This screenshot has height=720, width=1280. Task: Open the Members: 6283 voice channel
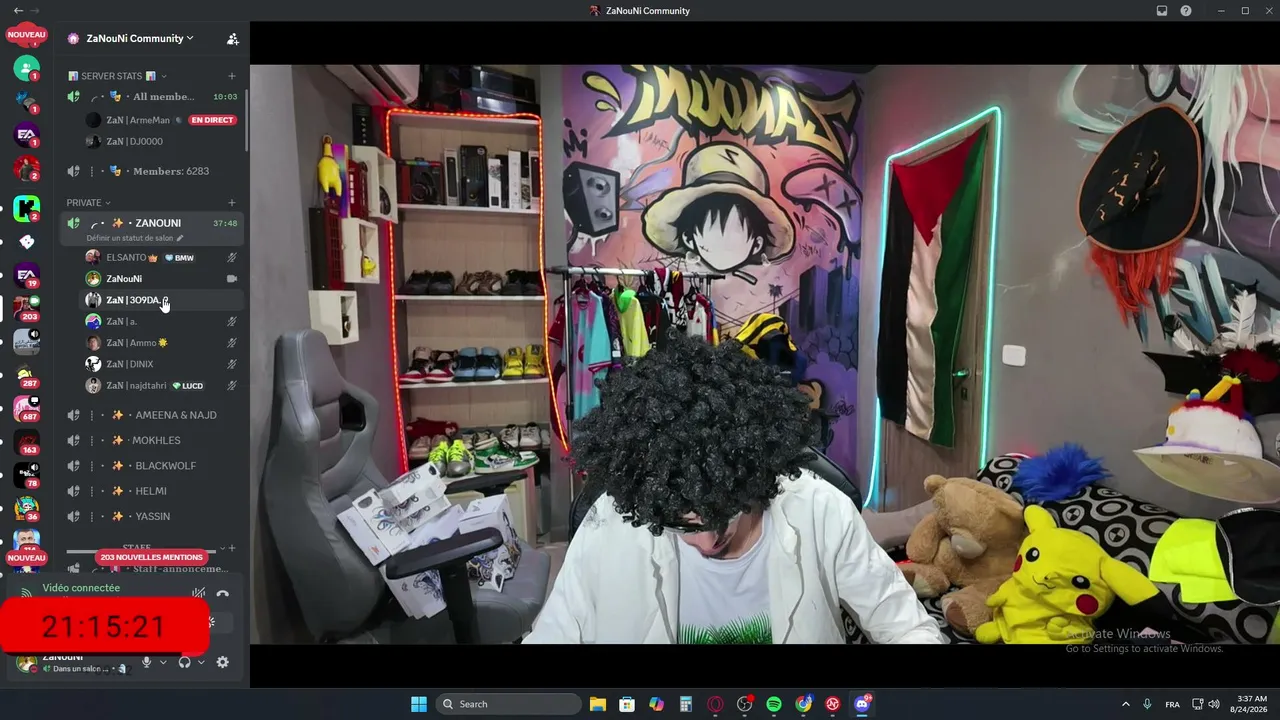point(154,171)
